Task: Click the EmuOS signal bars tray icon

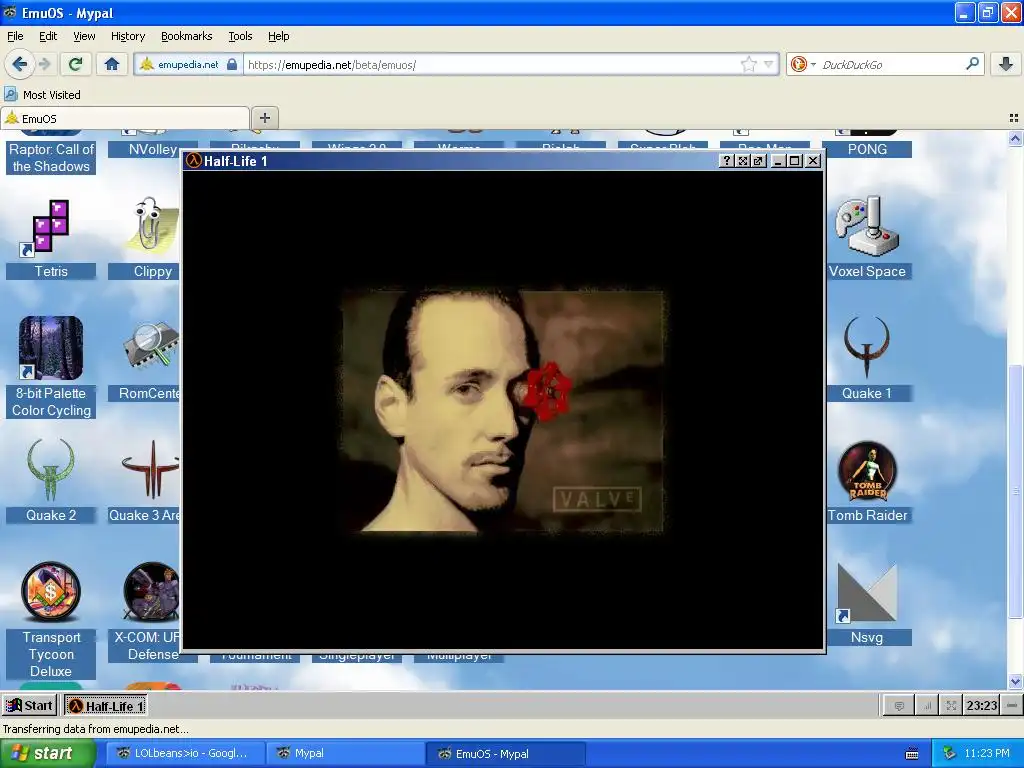Action: tap(927, 705)
